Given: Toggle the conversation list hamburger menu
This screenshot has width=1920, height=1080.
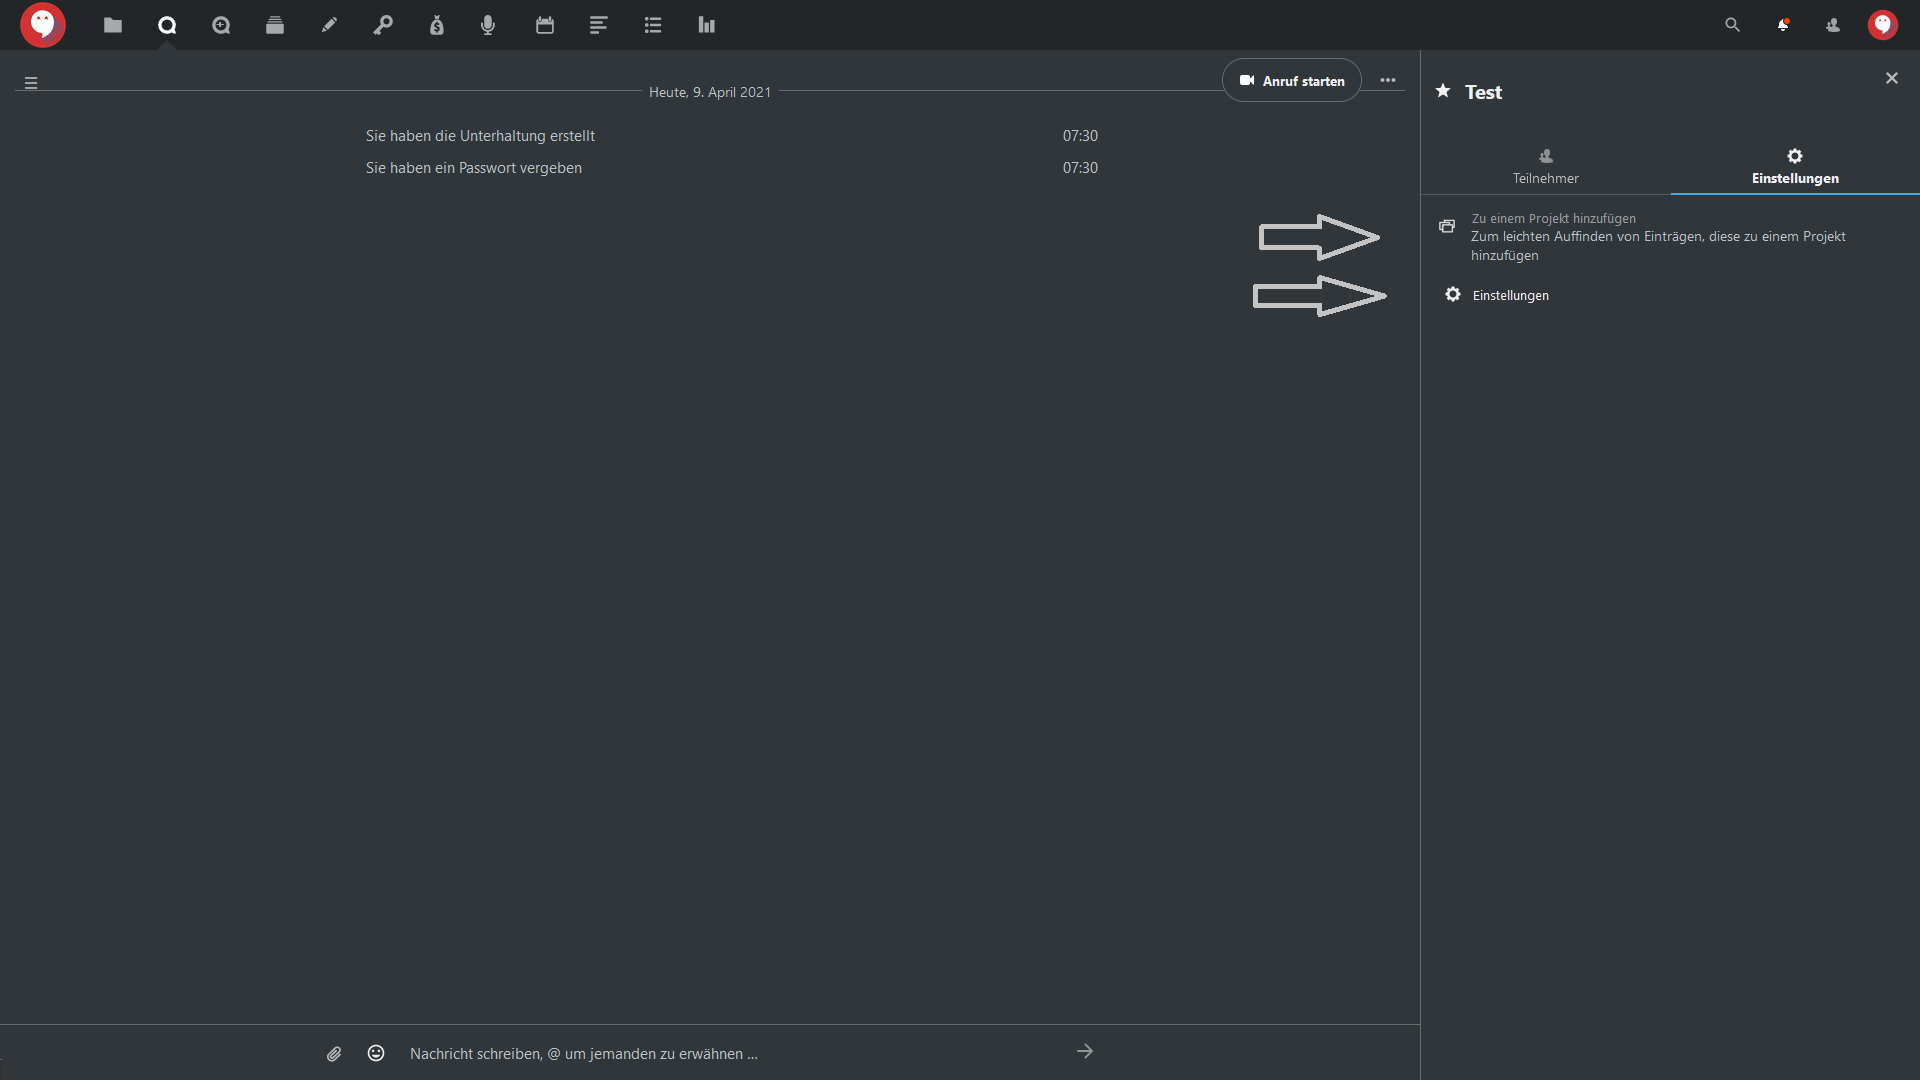Looking at the screenshot, I should click(31, 83).
